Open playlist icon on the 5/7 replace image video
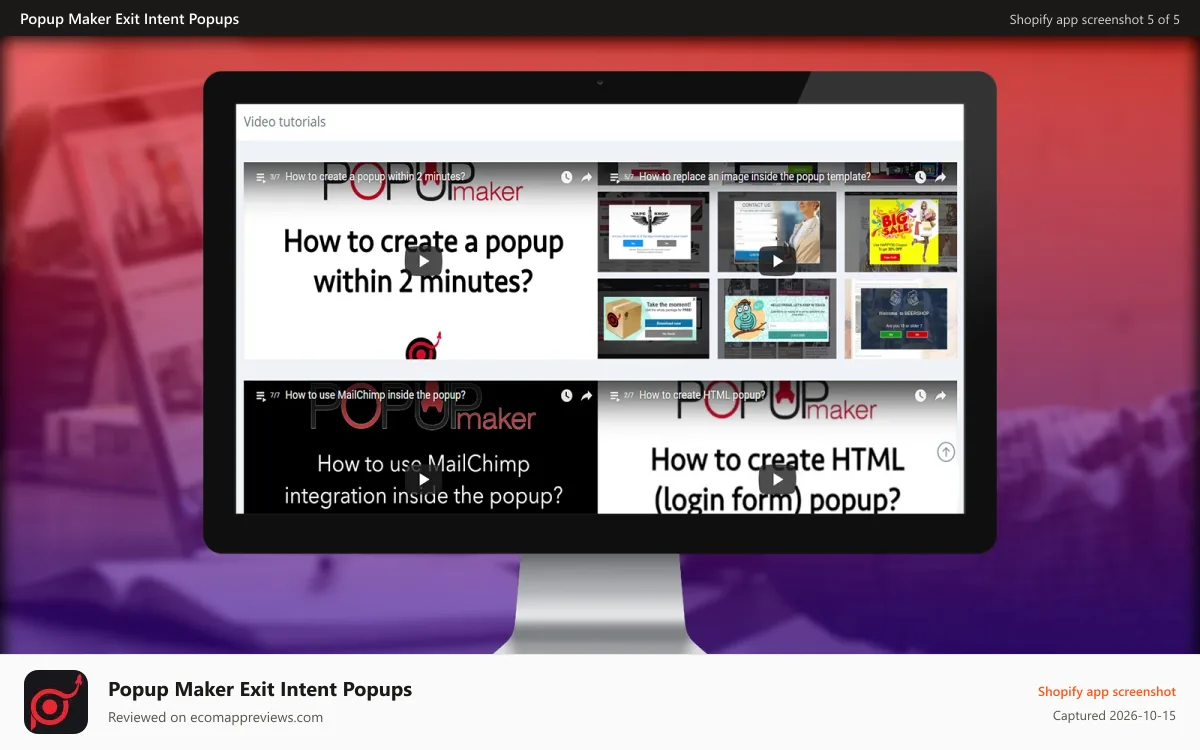This screenshot has width=1200, height=750. (x=615, y=177)
